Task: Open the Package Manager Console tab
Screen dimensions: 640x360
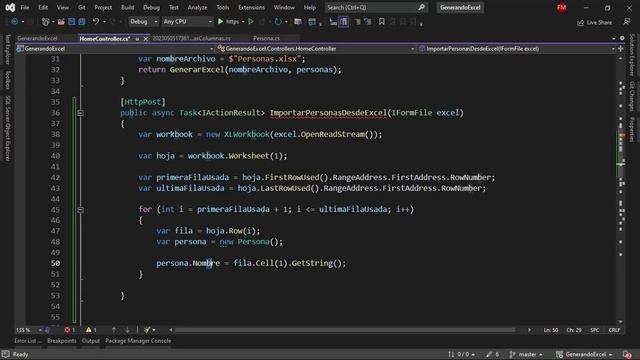Action: (138, 341)
